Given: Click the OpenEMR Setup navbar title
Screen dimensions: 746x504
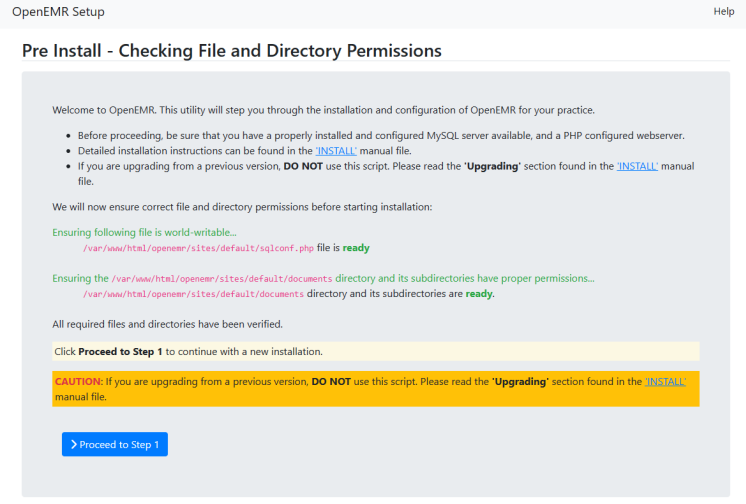Looking at the screenshot, I should coord(58,12).
